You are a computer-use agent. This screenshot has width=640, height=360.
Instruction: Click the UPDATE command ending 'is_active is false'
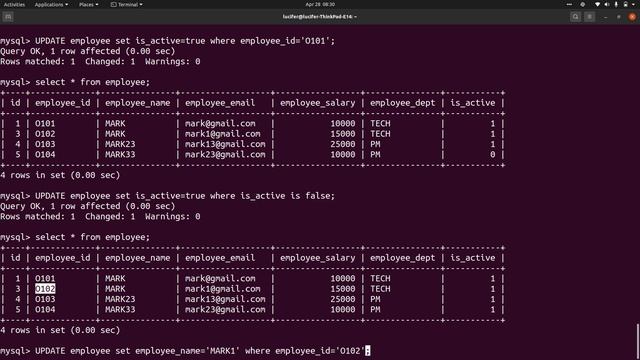[185, 196]
